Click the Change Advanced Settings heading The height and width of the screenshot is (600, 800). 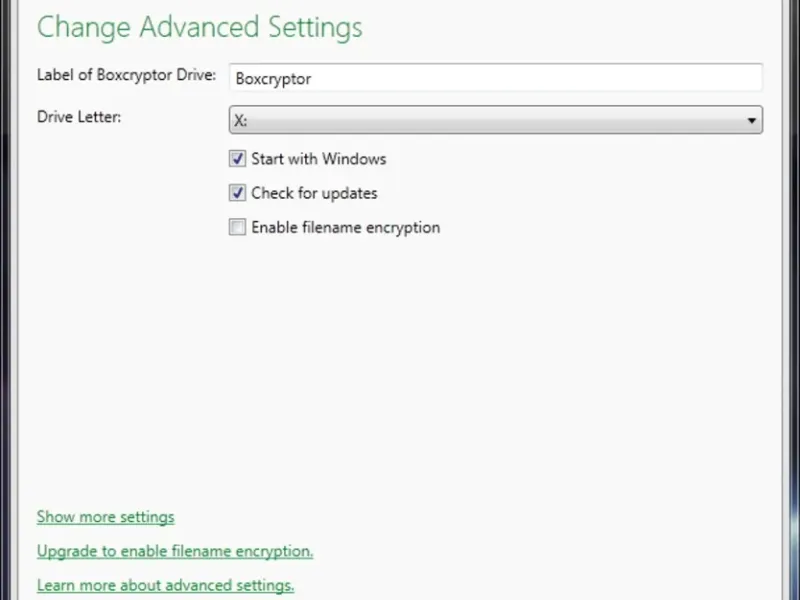pos(199,27)
